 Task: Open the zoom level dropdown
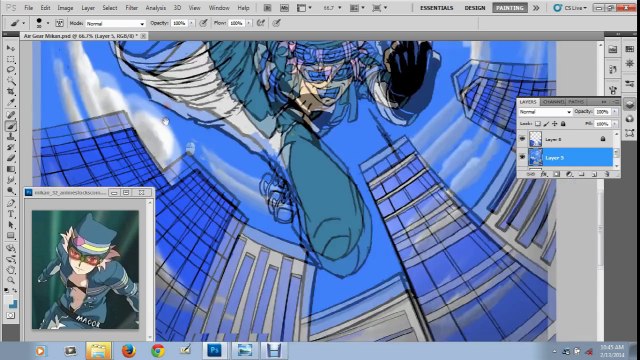pos(339,8)
